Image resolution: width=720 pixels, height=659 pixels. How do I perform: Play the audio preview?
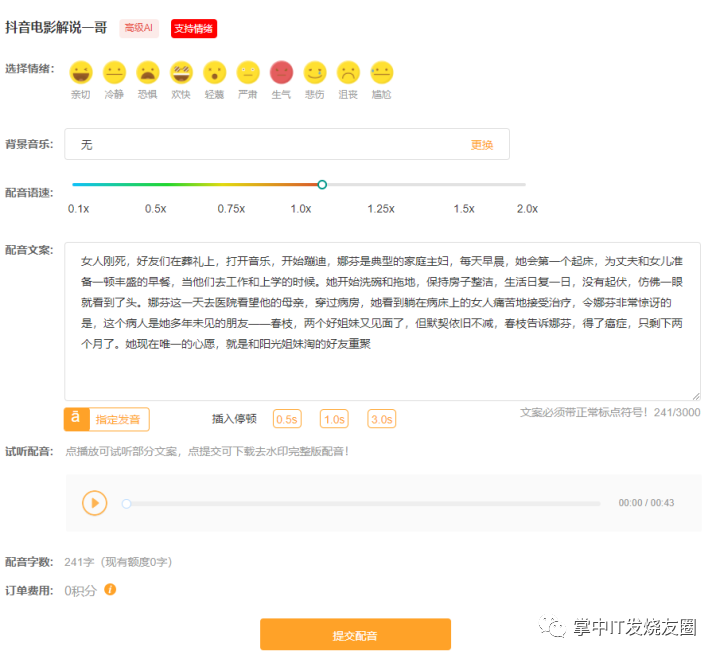coord(95,503)
